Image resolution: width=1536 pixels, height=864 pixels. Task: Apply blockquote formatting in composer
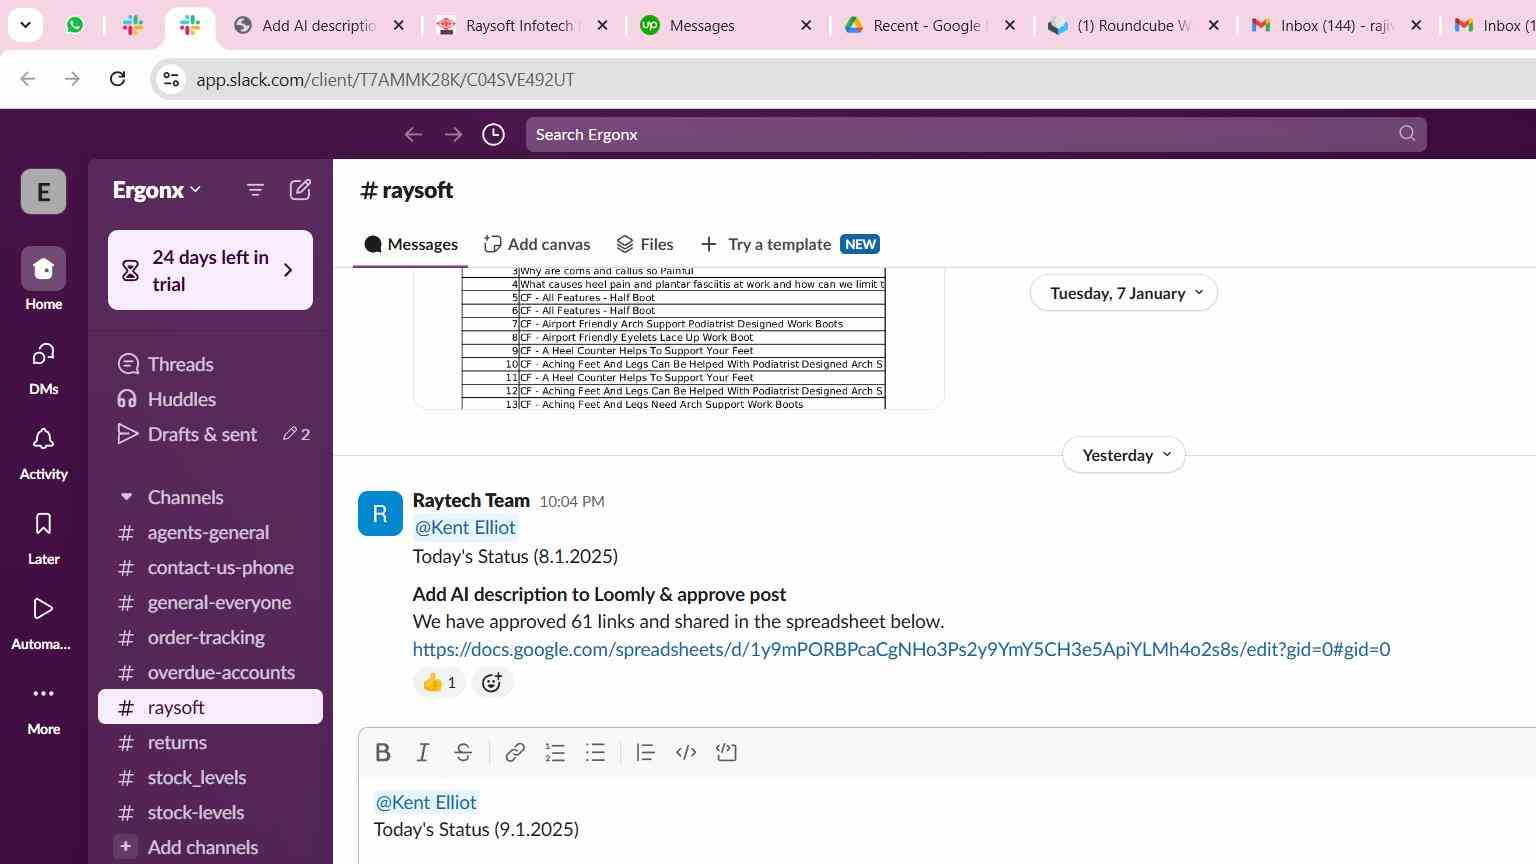pyautogui.click(x=645, y=752)
